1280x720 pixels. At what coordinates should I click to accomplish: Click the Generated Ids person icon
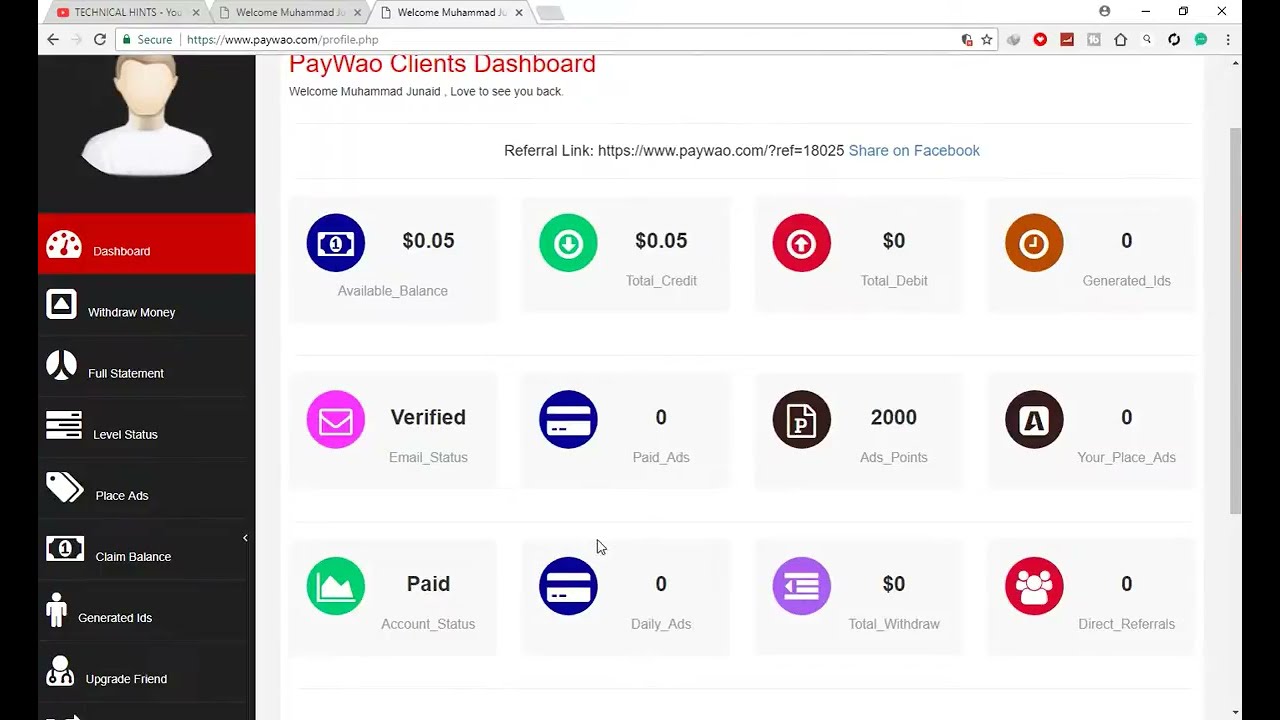click(56, 610)
